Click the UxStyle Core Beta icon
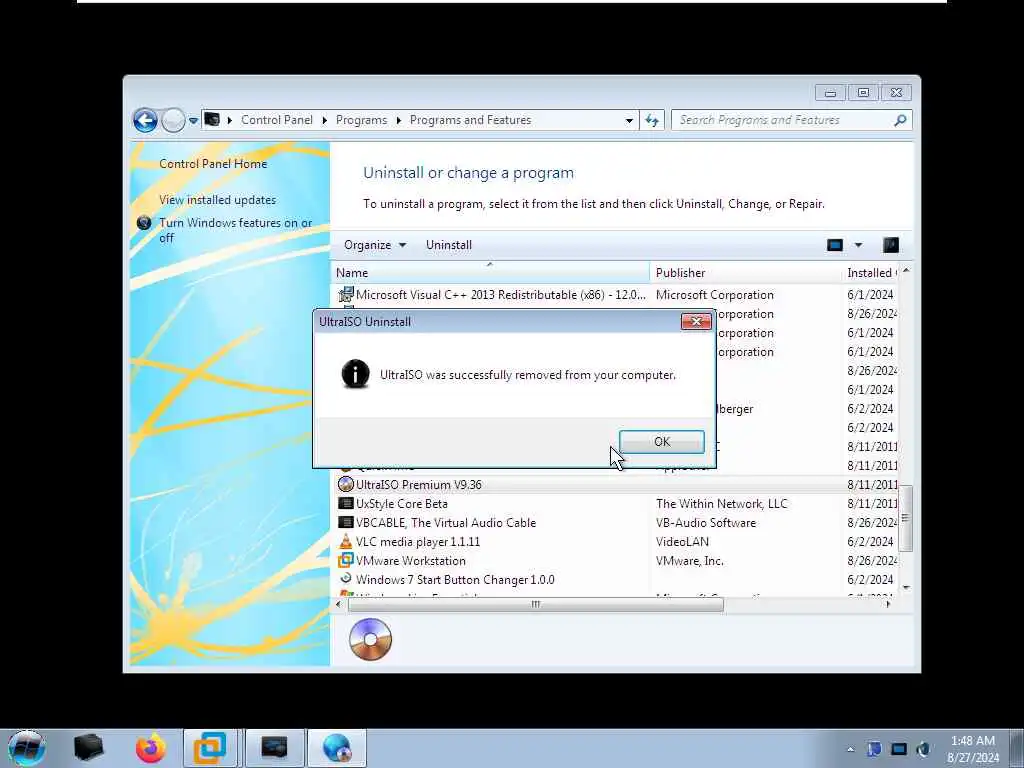Viewport: 1024px width, 768px height. click(x=345, y=504)
